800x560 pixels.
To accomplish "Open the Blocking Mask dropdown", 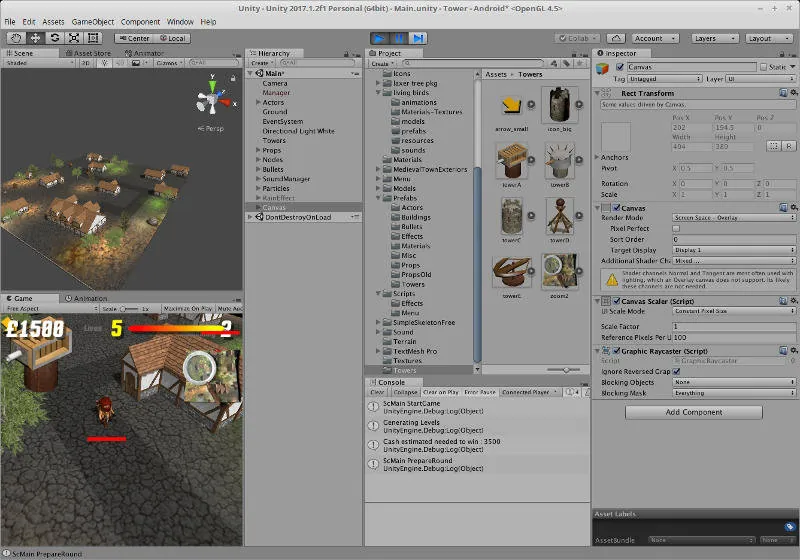I will (x=734, y=393).
